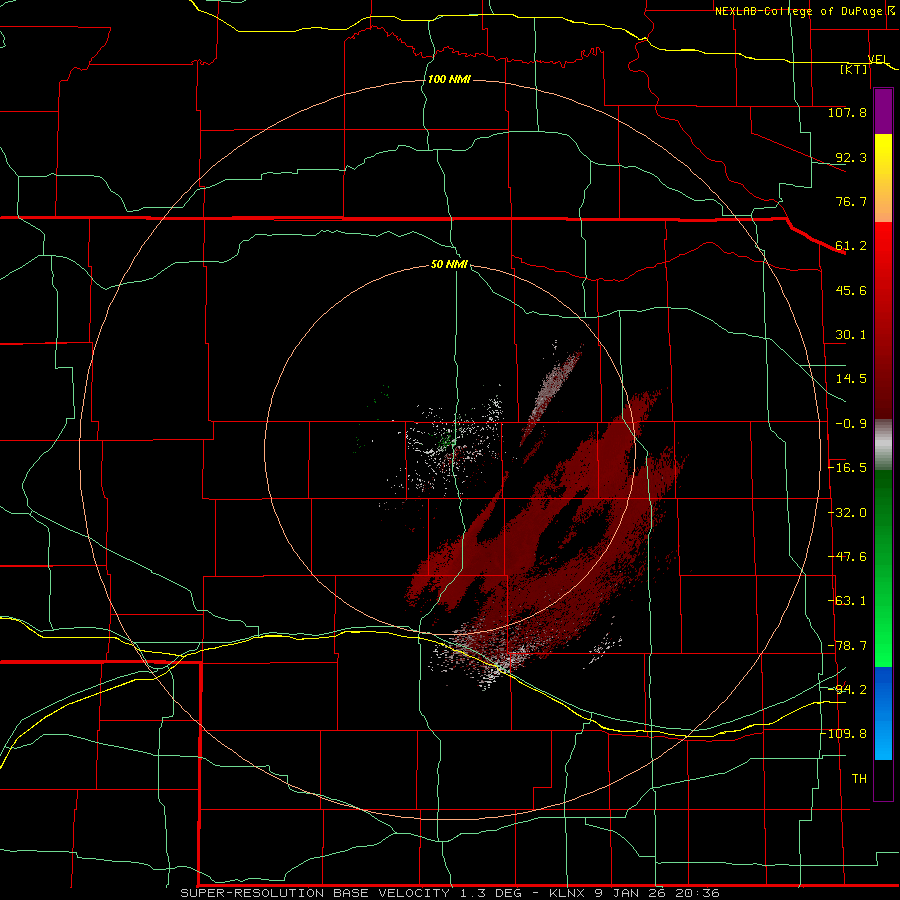
Task: Click the 50 NMI range ring label
Action: tap(449, 264)
